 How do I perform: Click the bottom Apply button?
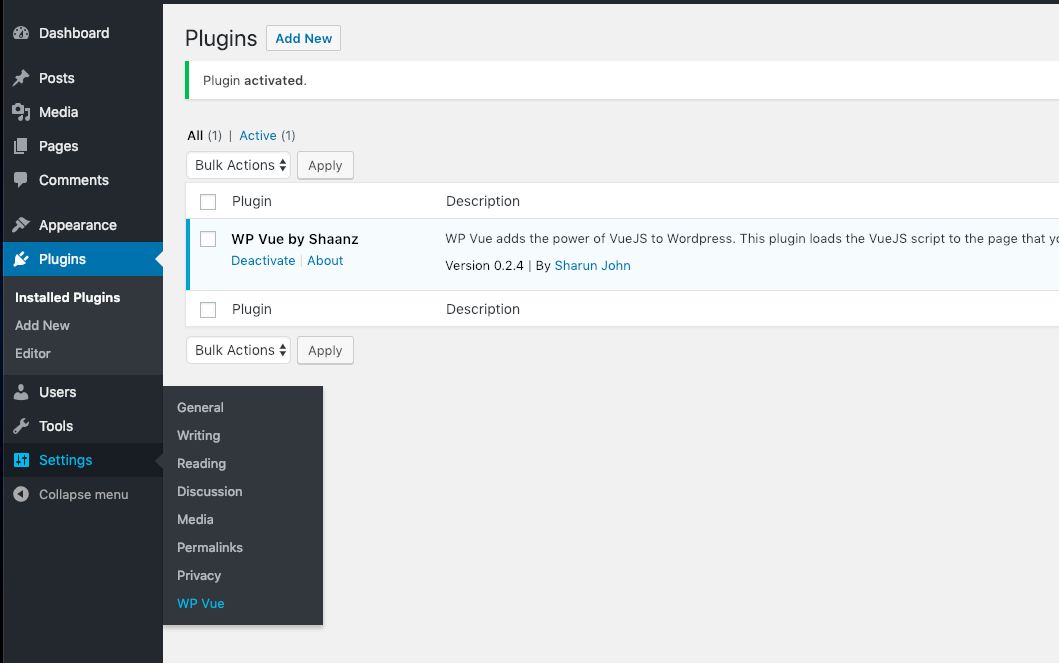(x=325, y=350)
